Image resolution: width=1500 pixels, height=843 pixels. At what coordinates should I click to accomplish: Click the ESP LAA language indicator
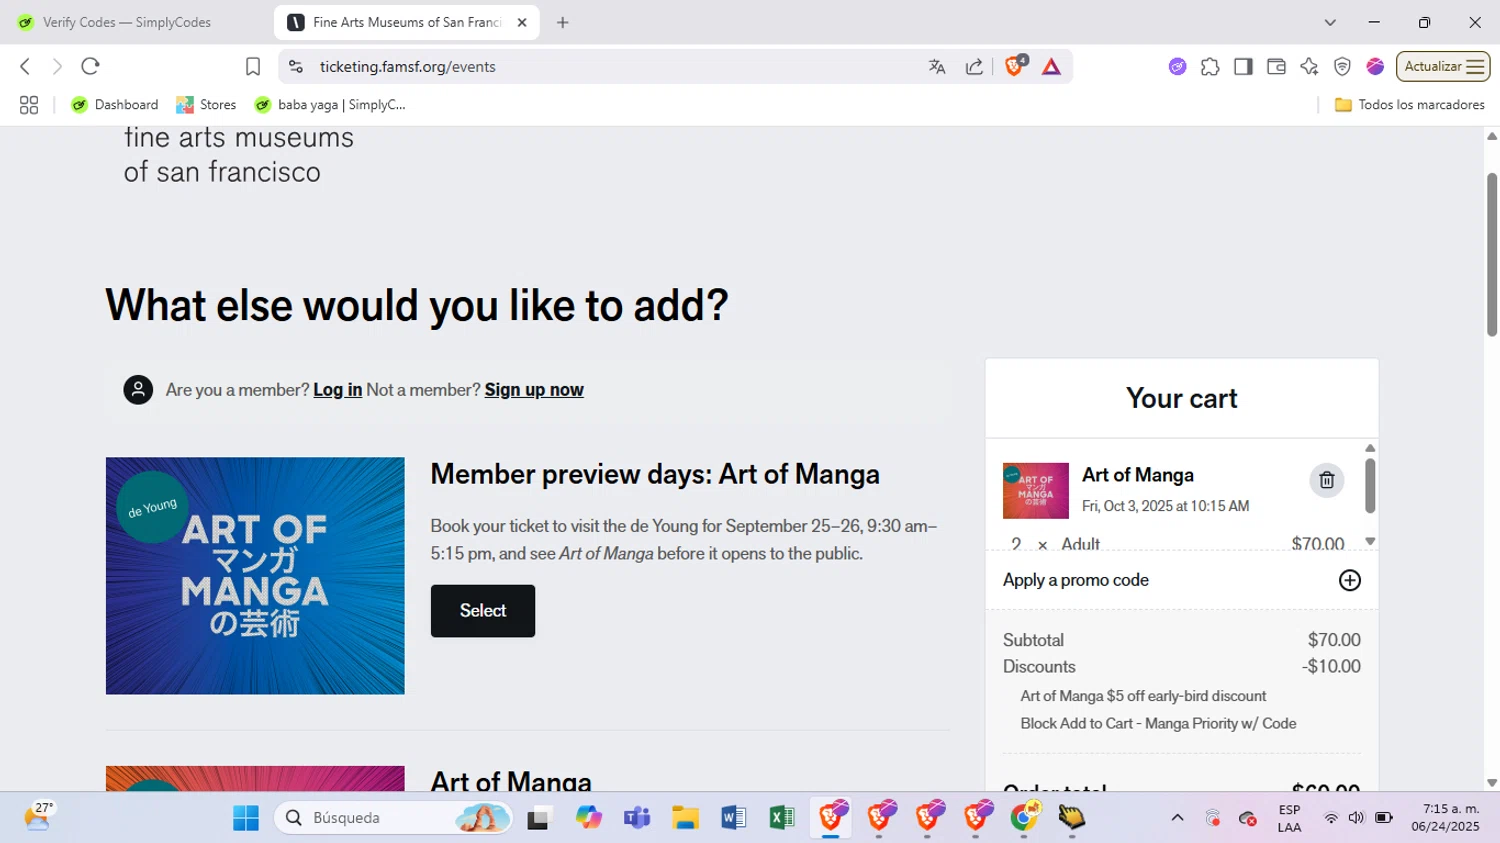(x=1289, y=818)
